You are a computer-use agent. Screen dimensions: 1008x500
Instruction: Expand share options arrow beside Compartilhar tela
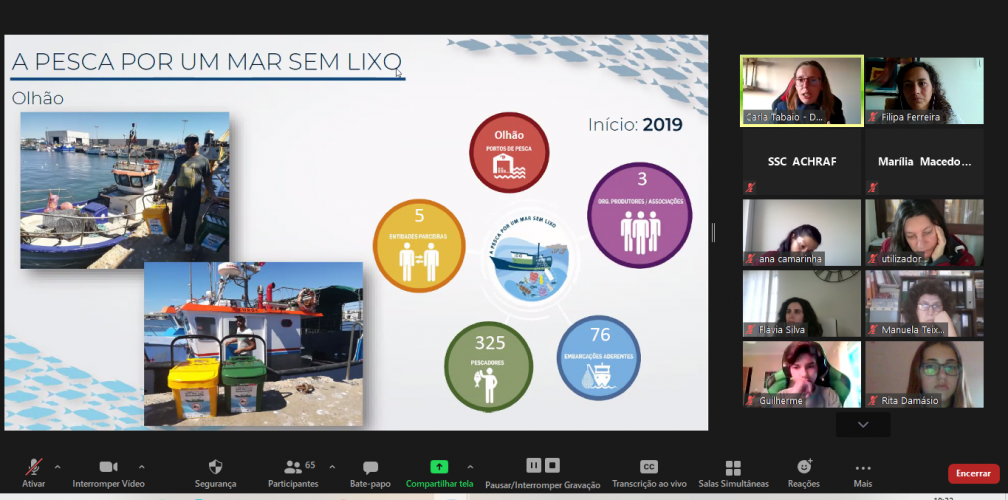470,467
